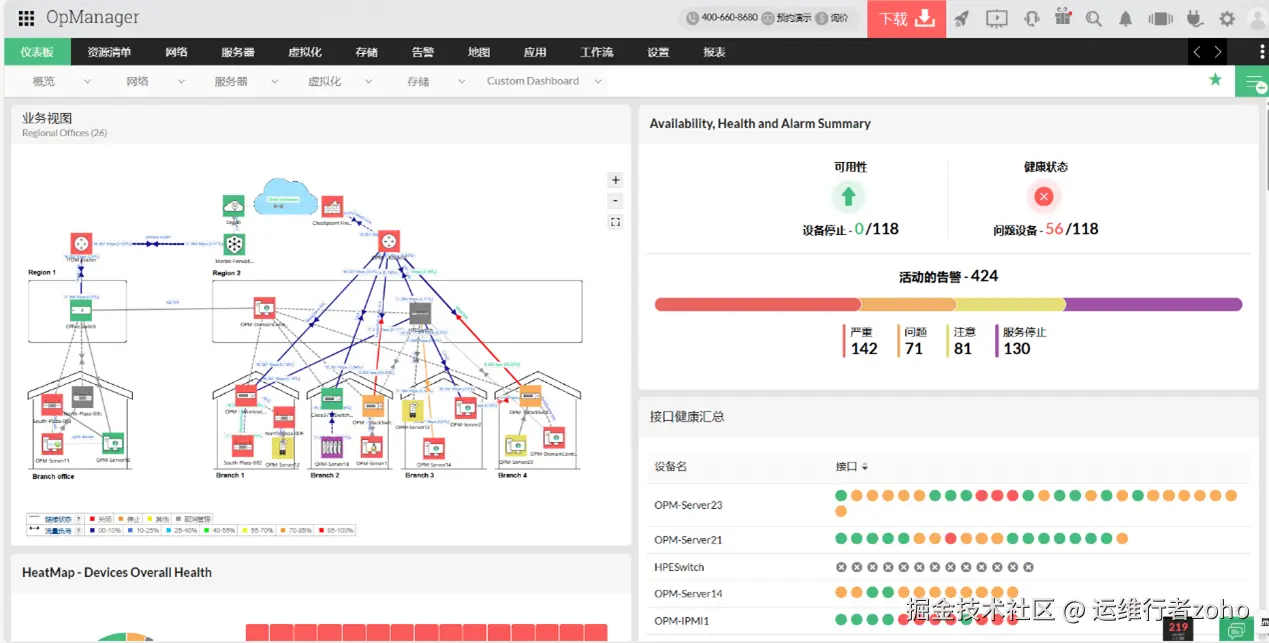Click the purple service-down segment of the alarm bar
This screenshot has height=643, width=1269.
1153,304
